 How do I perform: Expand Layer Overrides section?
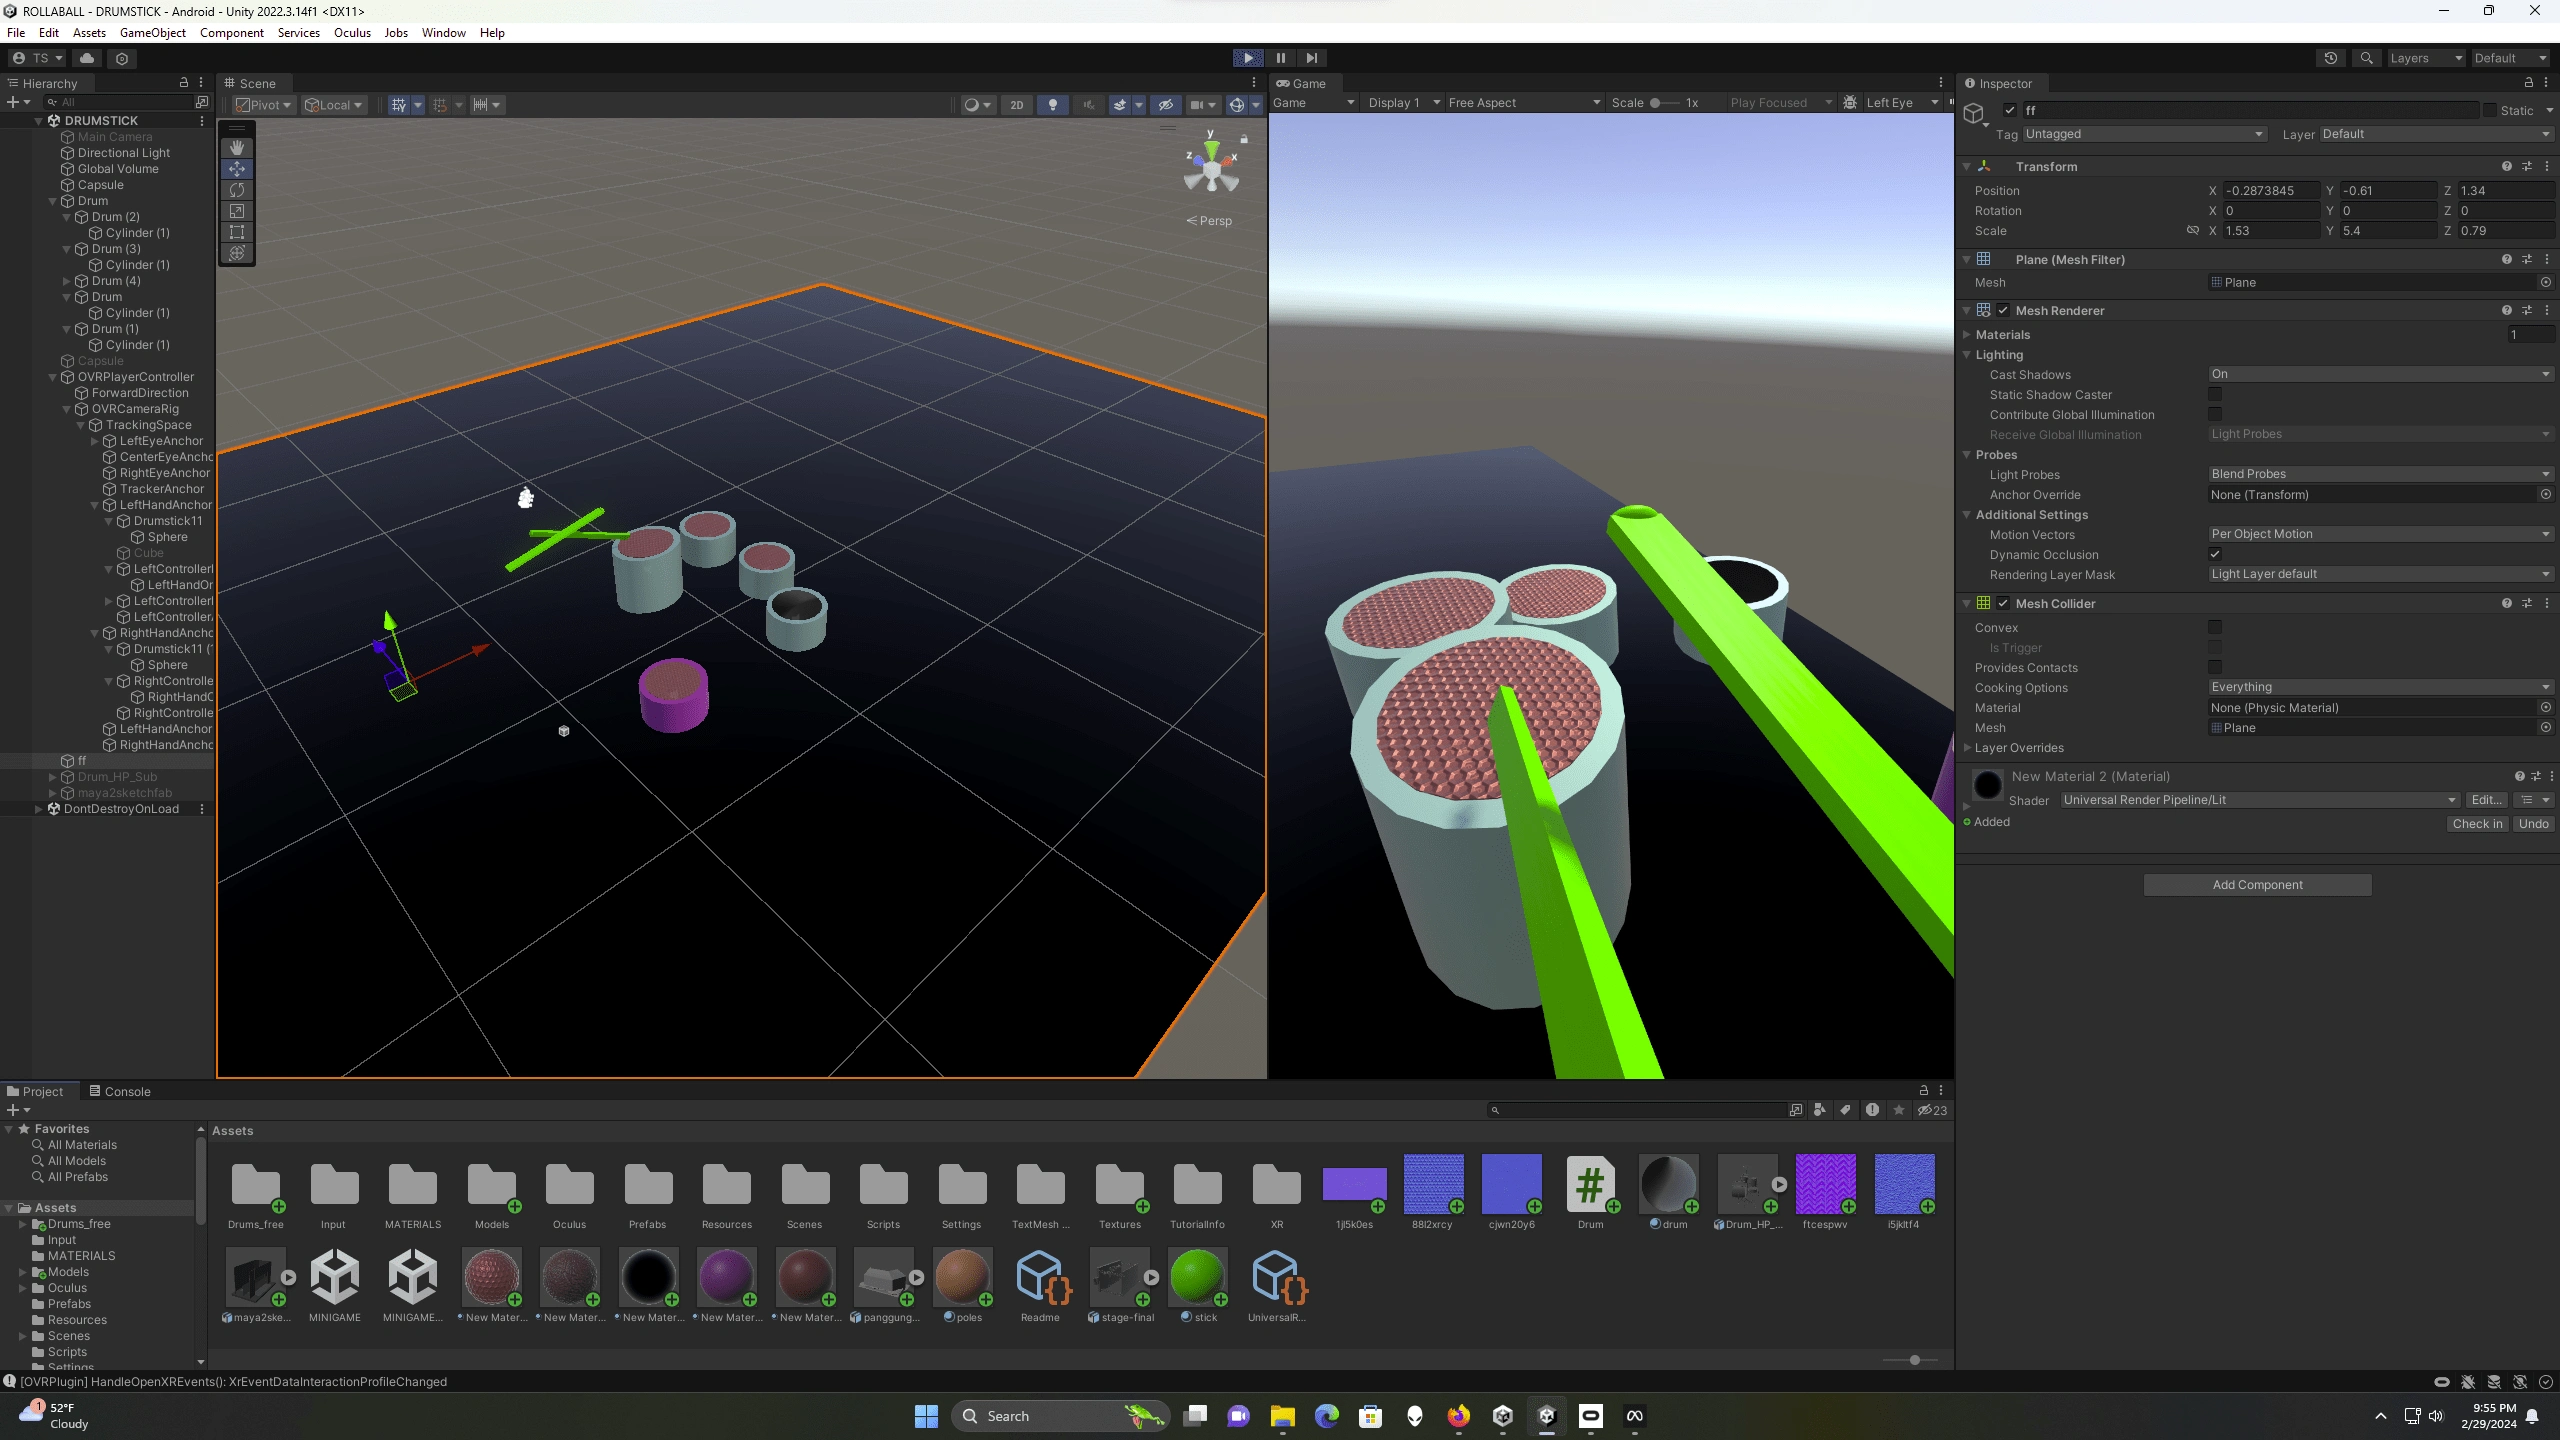click(x=1967, y=748)
